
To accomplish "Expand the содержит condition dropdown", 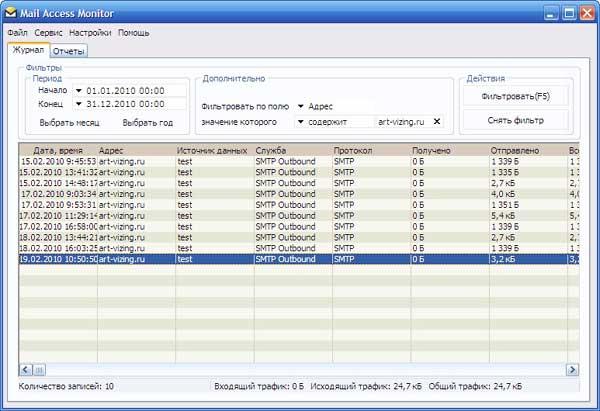I will (301, 122).
